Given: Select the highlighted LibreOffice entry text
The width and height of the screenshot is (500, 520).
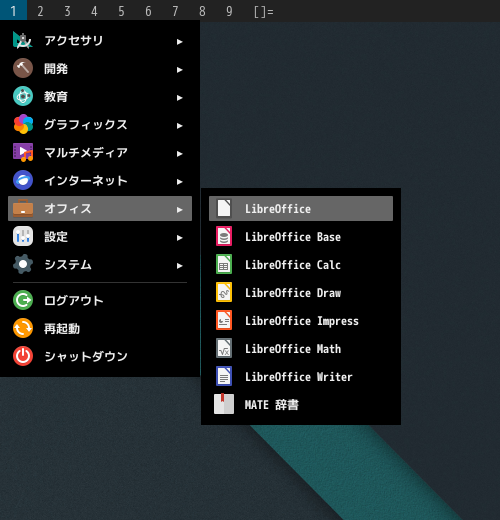Looking at the screenshot, I should click(x=278, y=209).
